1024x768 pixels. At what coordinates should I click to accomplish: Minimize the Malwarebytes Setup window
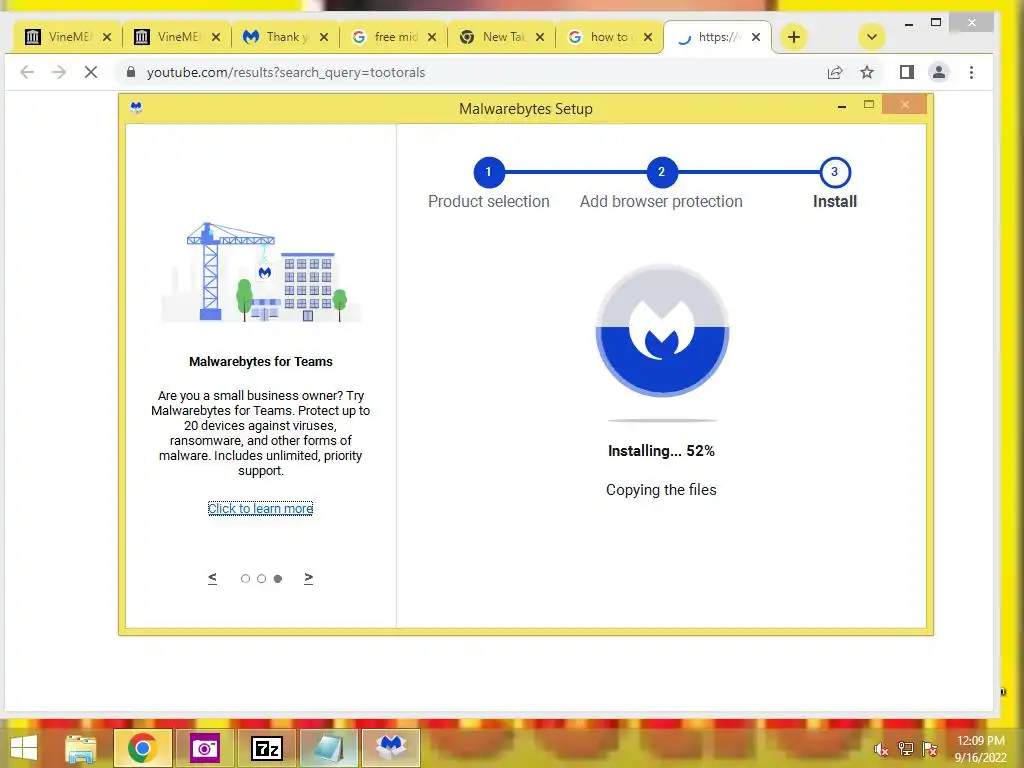[842, 105]
